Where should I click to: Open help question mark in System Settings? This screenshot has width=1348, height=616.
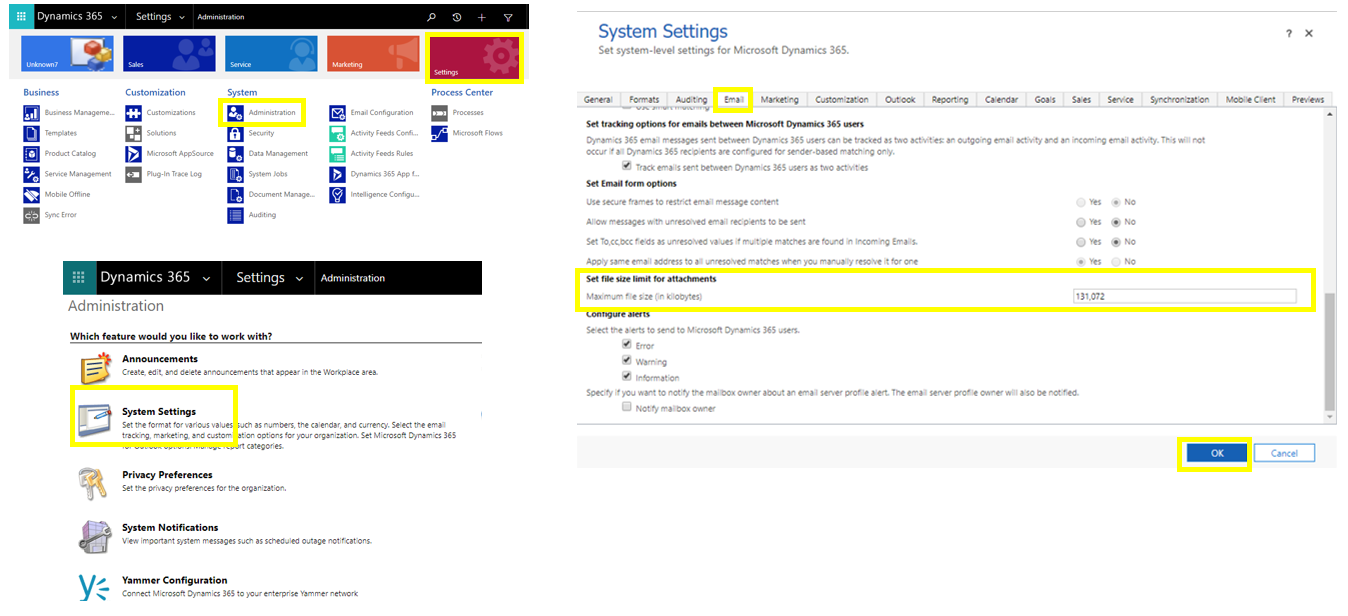tap(1288, 33)
